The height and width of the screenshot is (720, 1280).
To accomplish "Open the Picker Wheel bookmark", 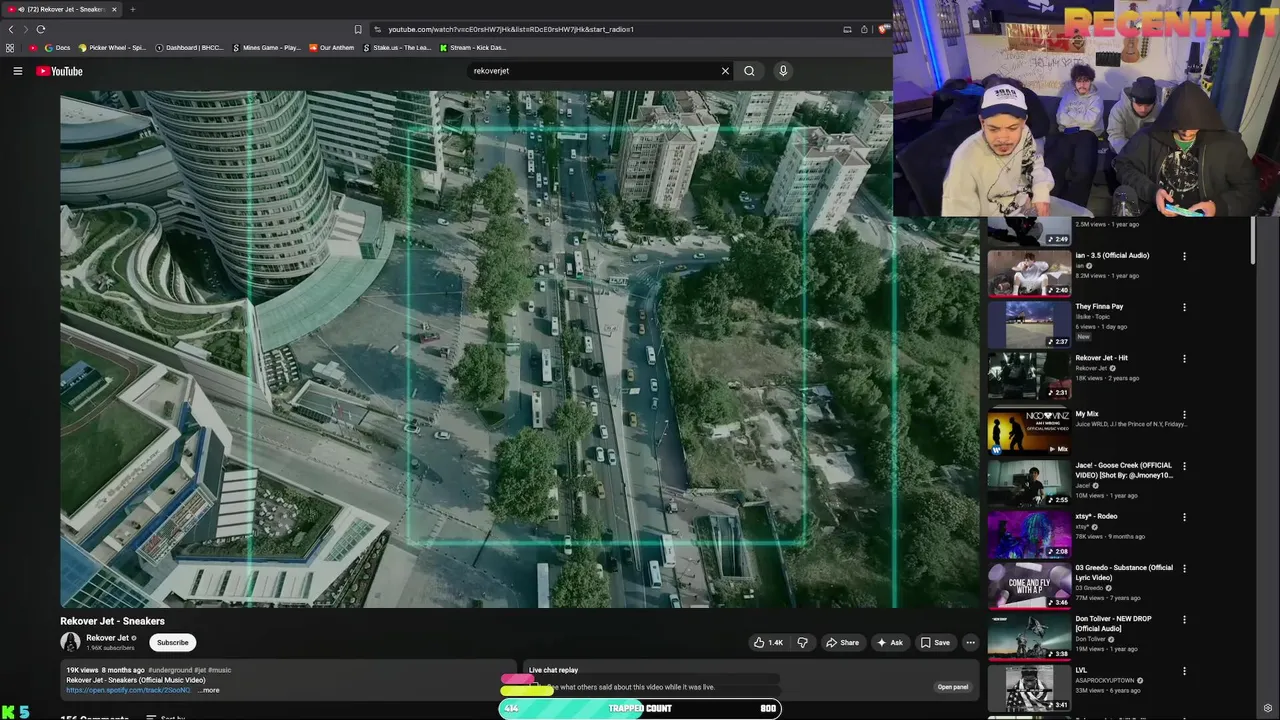I will pos(112,48).
